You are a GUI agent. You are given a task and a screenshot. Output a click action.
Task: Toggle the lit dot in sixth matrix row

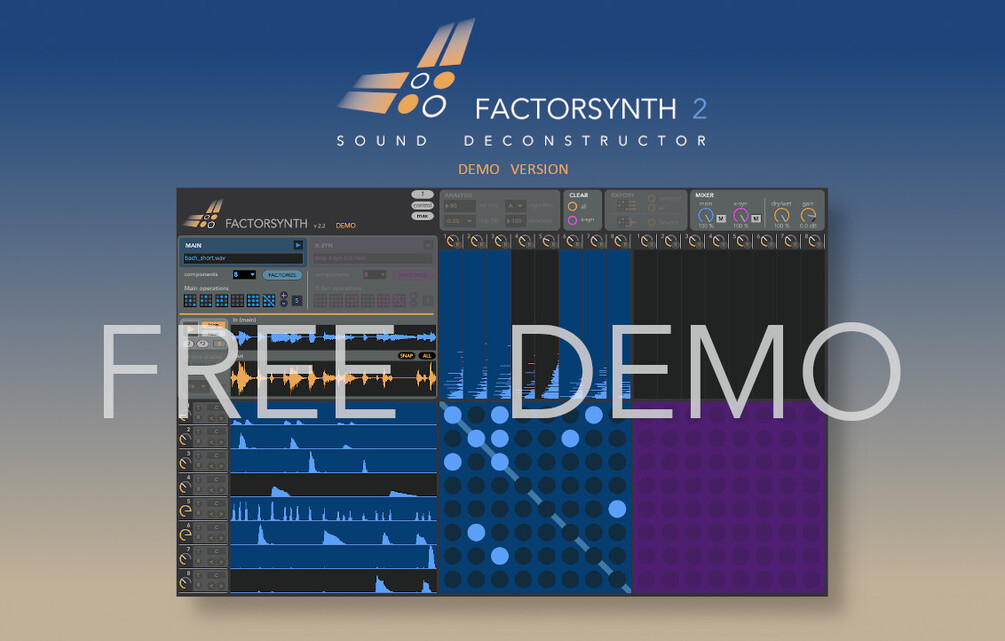coord(476,532)
